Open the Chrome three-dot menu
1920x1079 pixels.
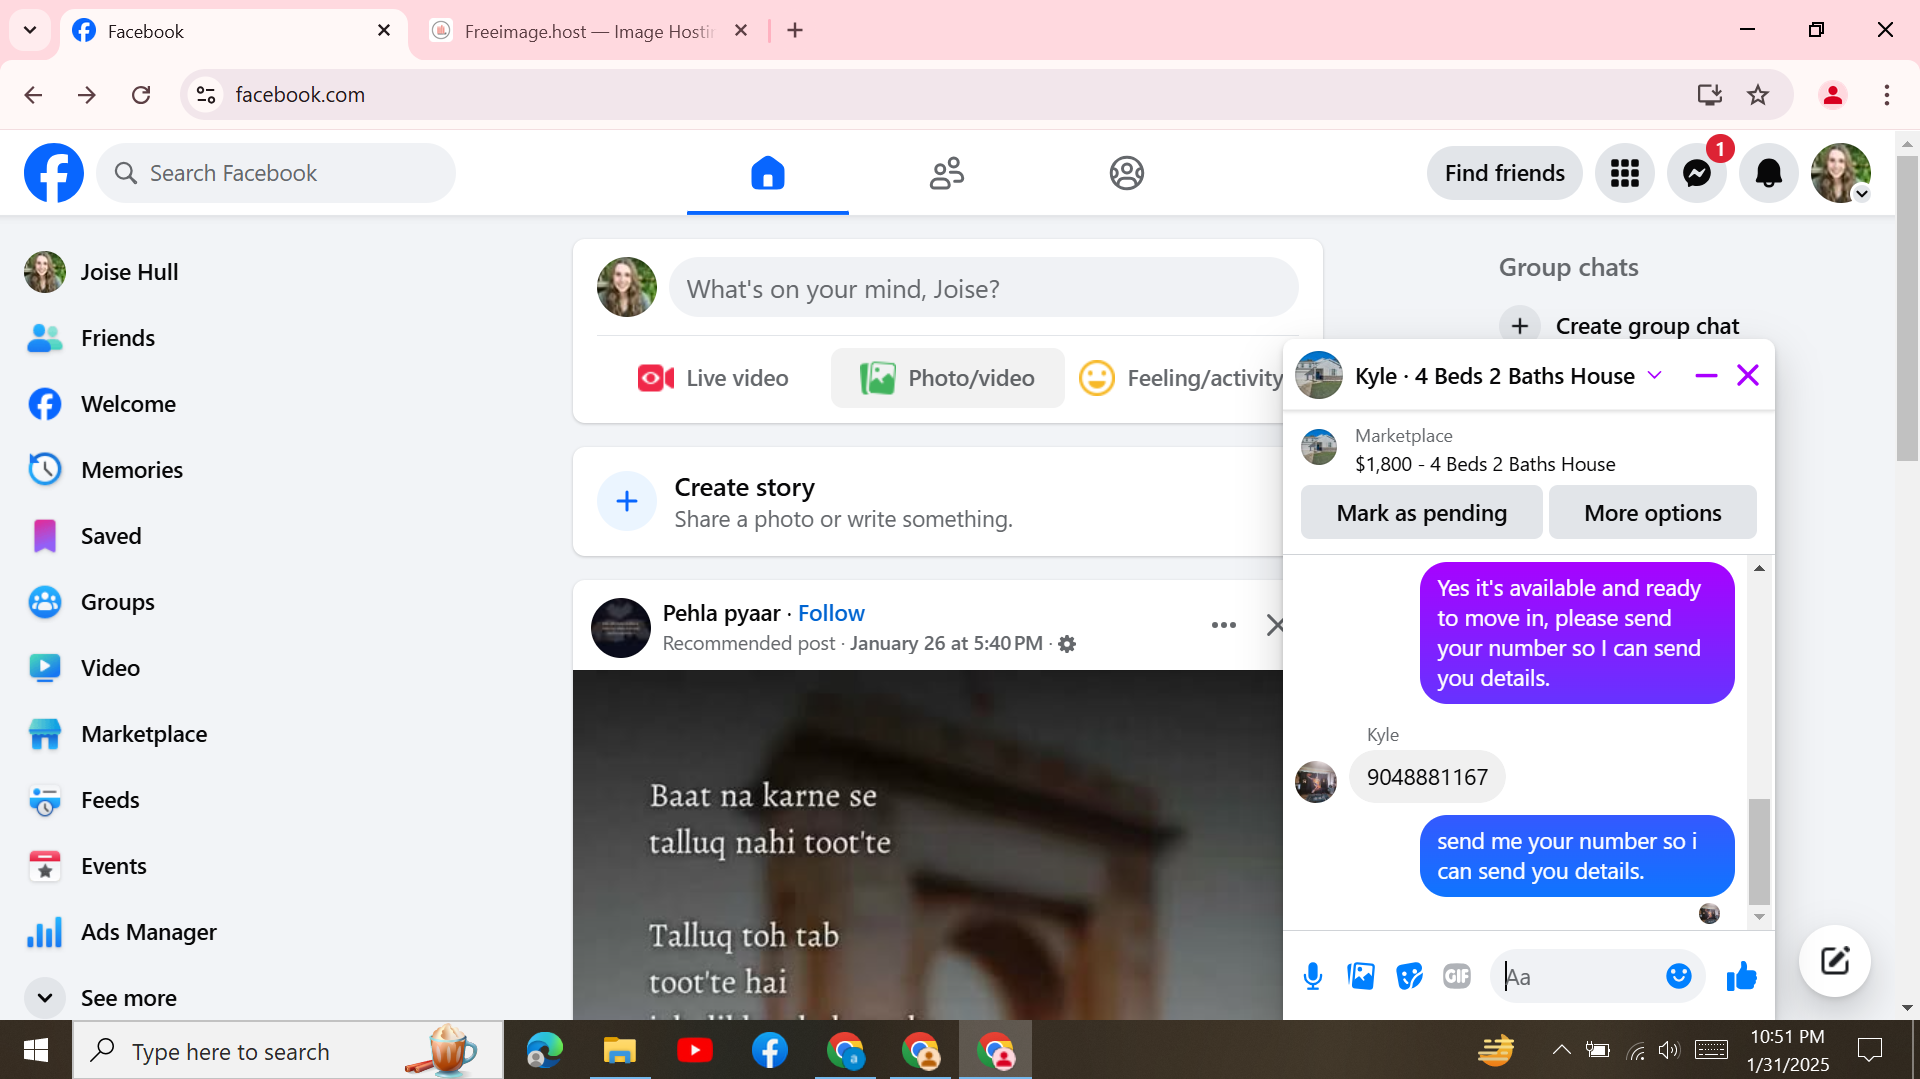pyautogui.click(x=1887, y=95)
